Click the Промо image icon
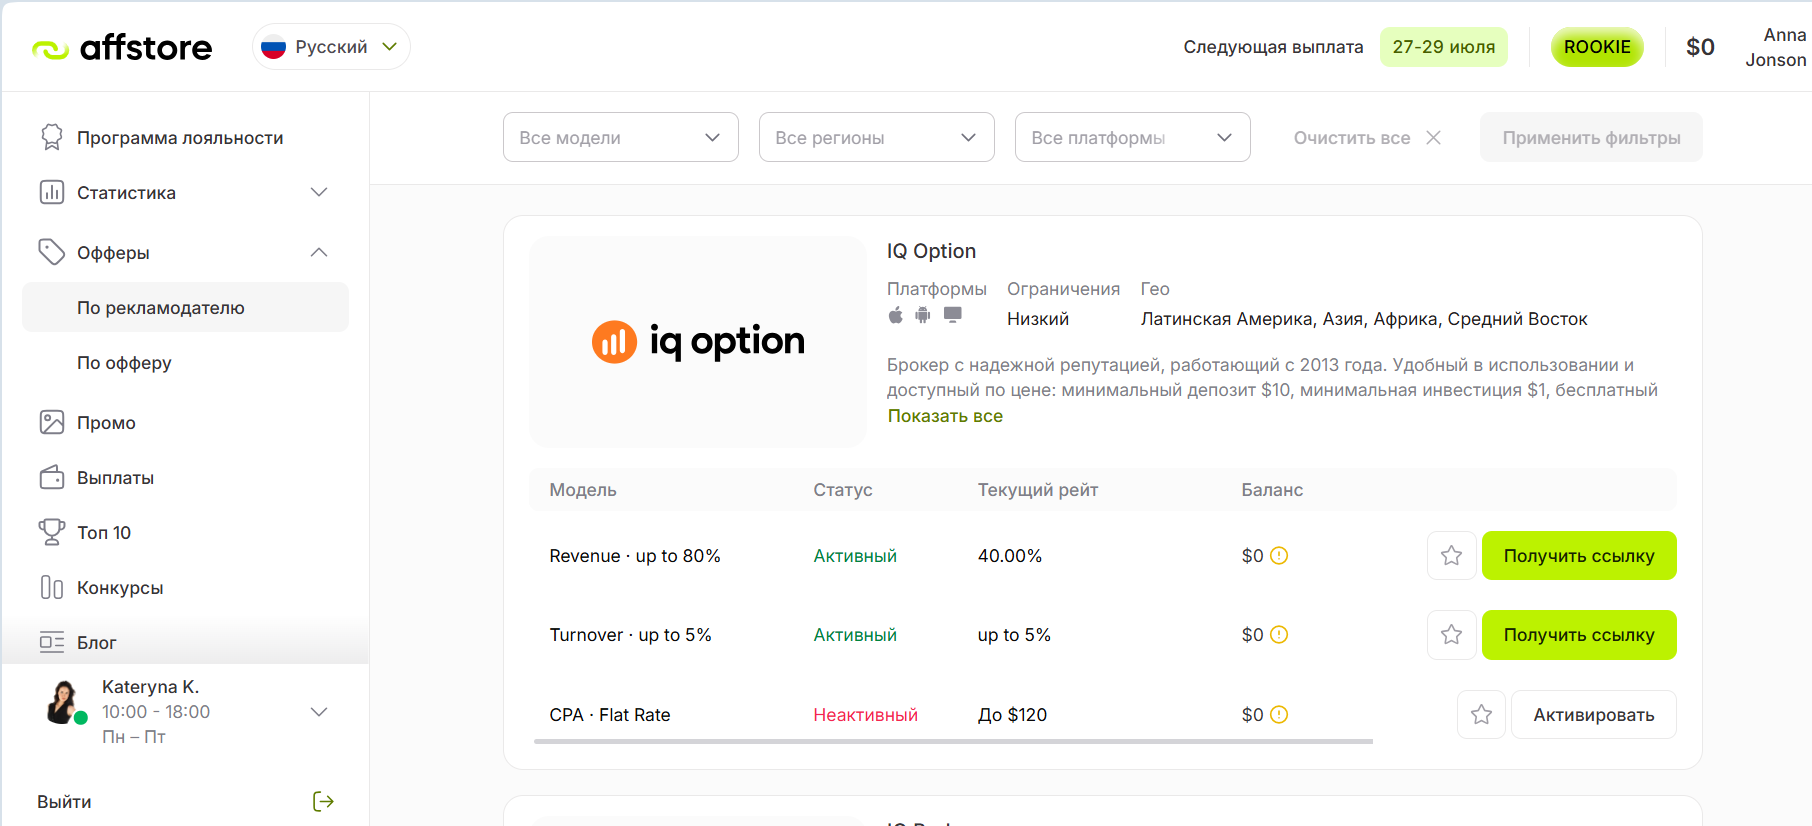1812x826 pixels. point(52,422)
